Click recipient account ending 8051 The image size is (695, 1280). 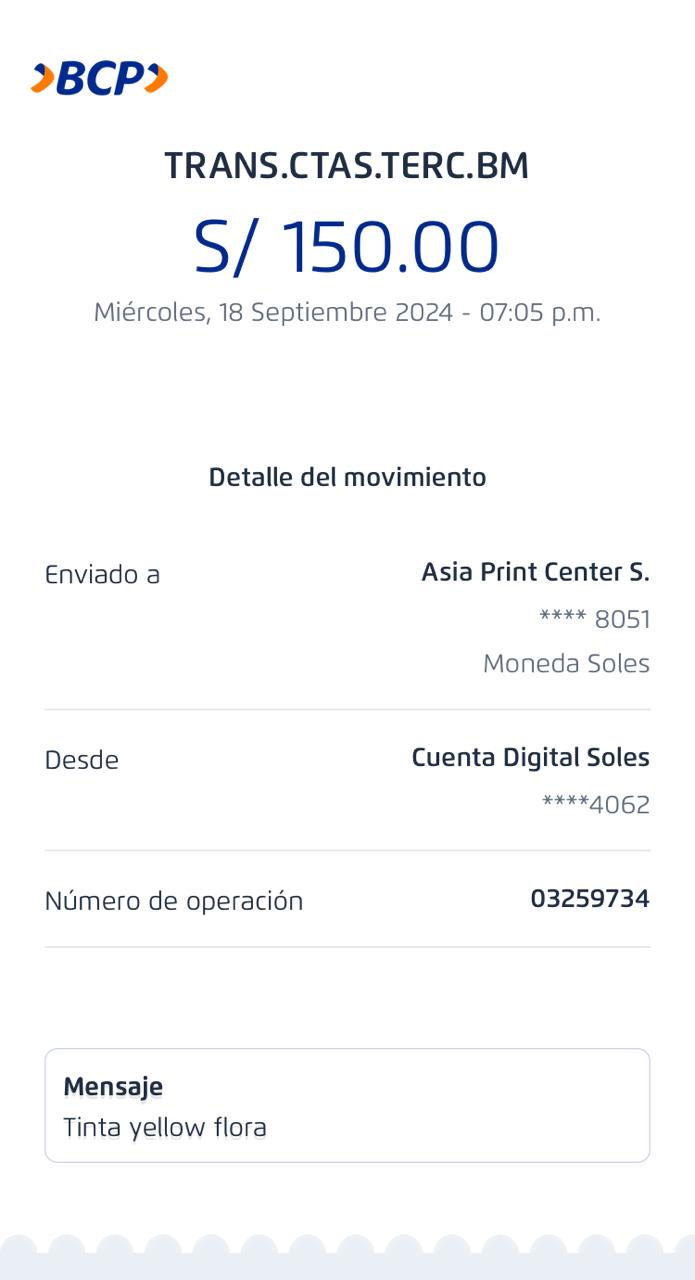[x=595, y=620]
